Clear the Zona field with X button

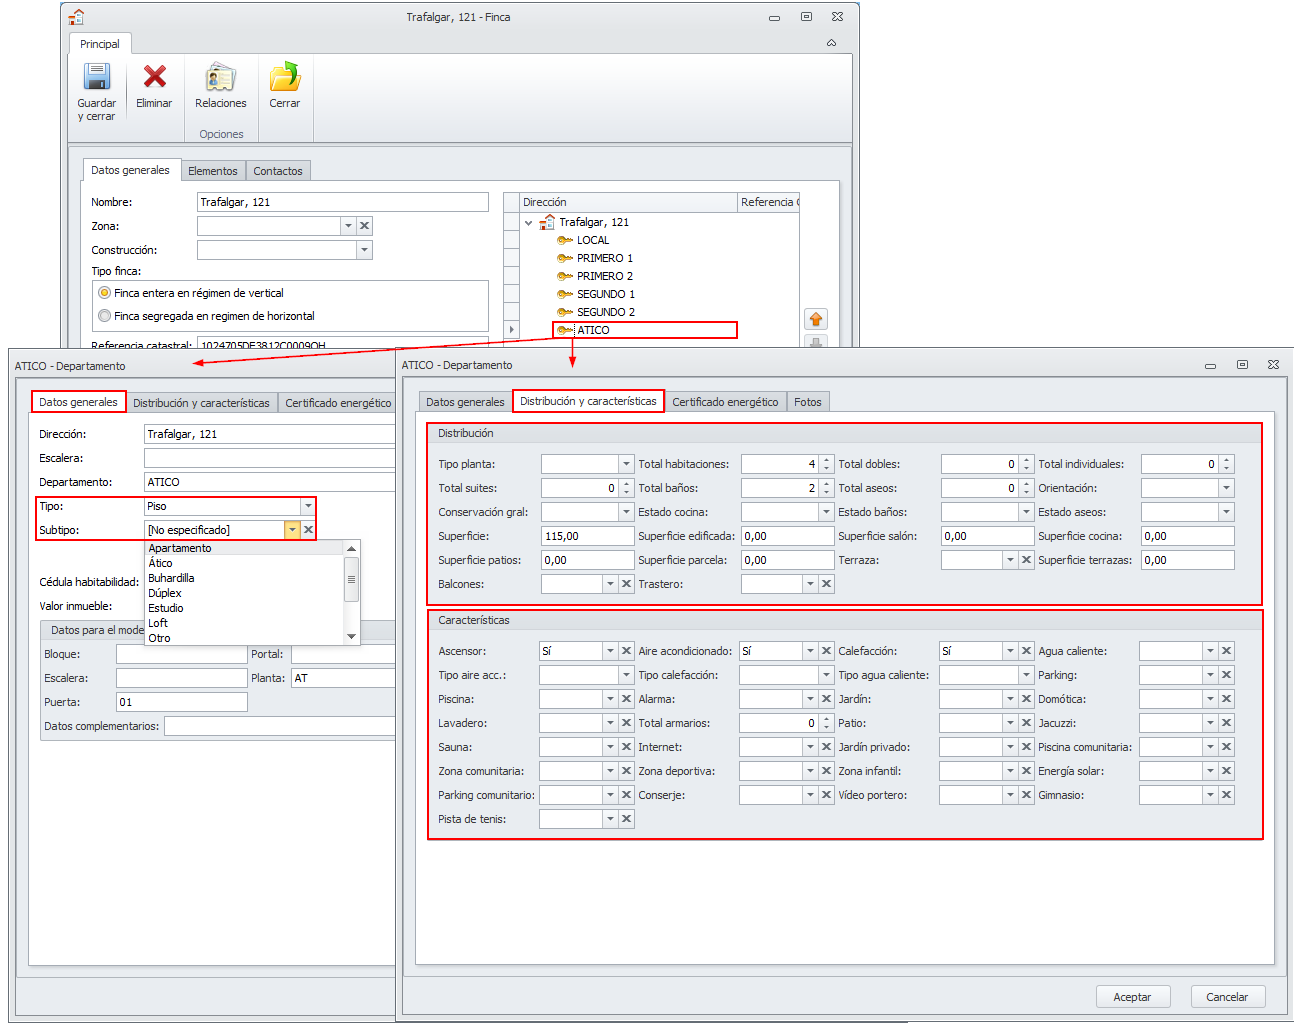[x=365, y=226]
